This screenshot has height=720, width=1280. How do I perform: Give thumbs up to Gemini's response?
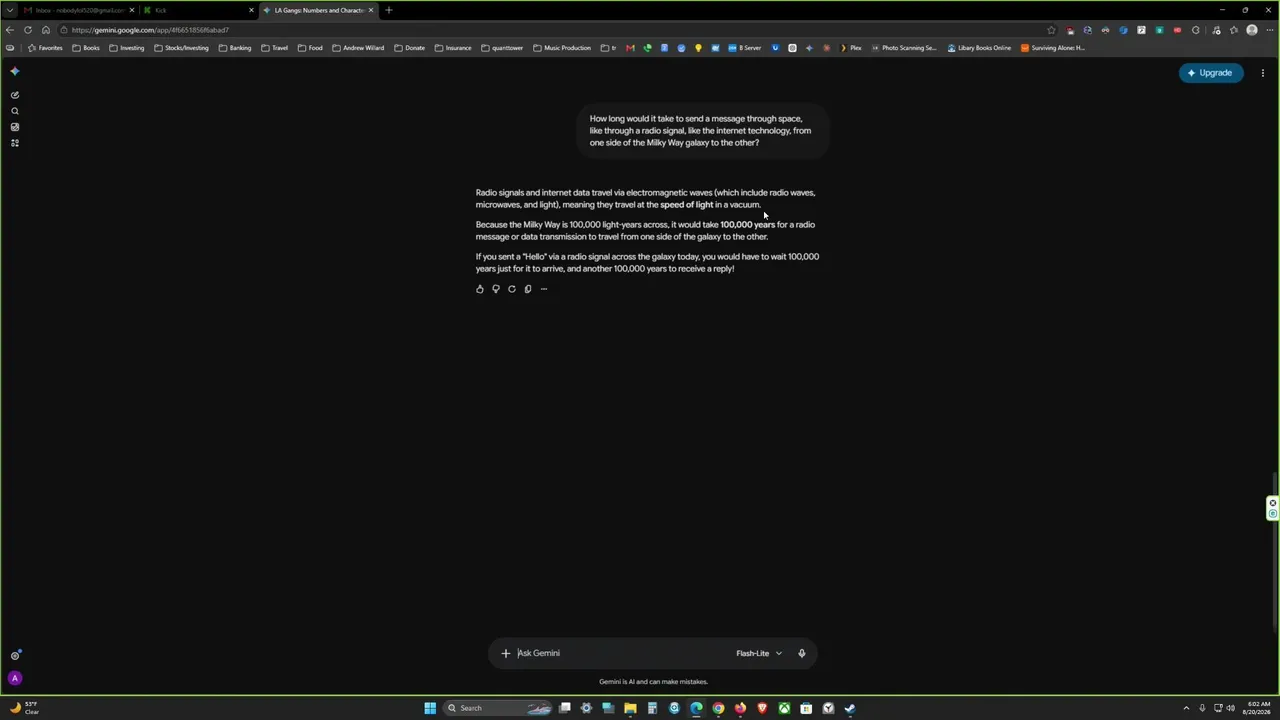tap(480, 289)
